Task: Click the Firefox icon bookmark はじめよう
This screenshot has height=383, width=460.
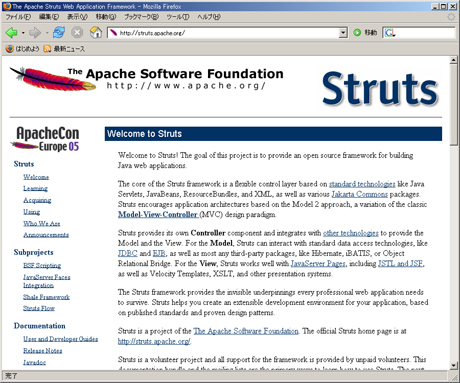Action: pos(23,49)
